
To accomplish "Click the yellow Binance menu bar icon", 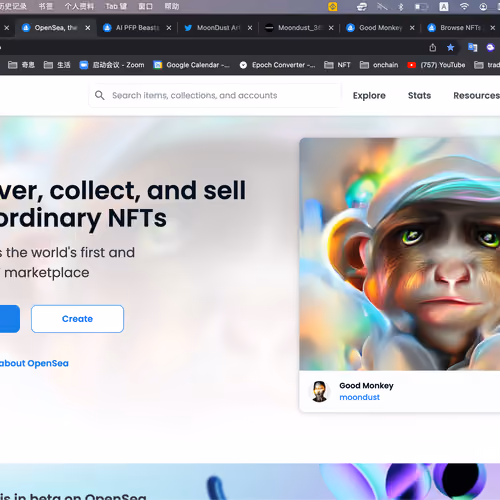I will pyautogui.click(x=332, y=6).
